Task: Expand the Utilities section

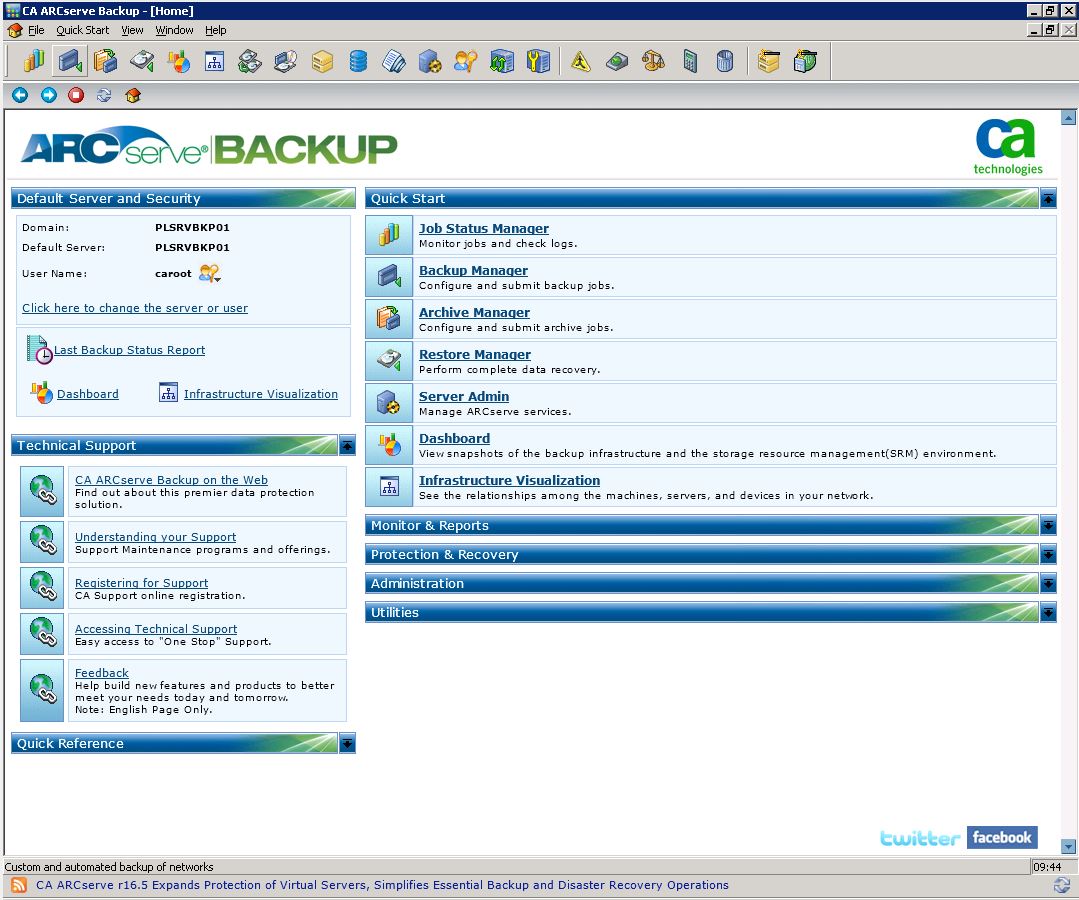Action: pyautogui.click(x=1048, y=612)
